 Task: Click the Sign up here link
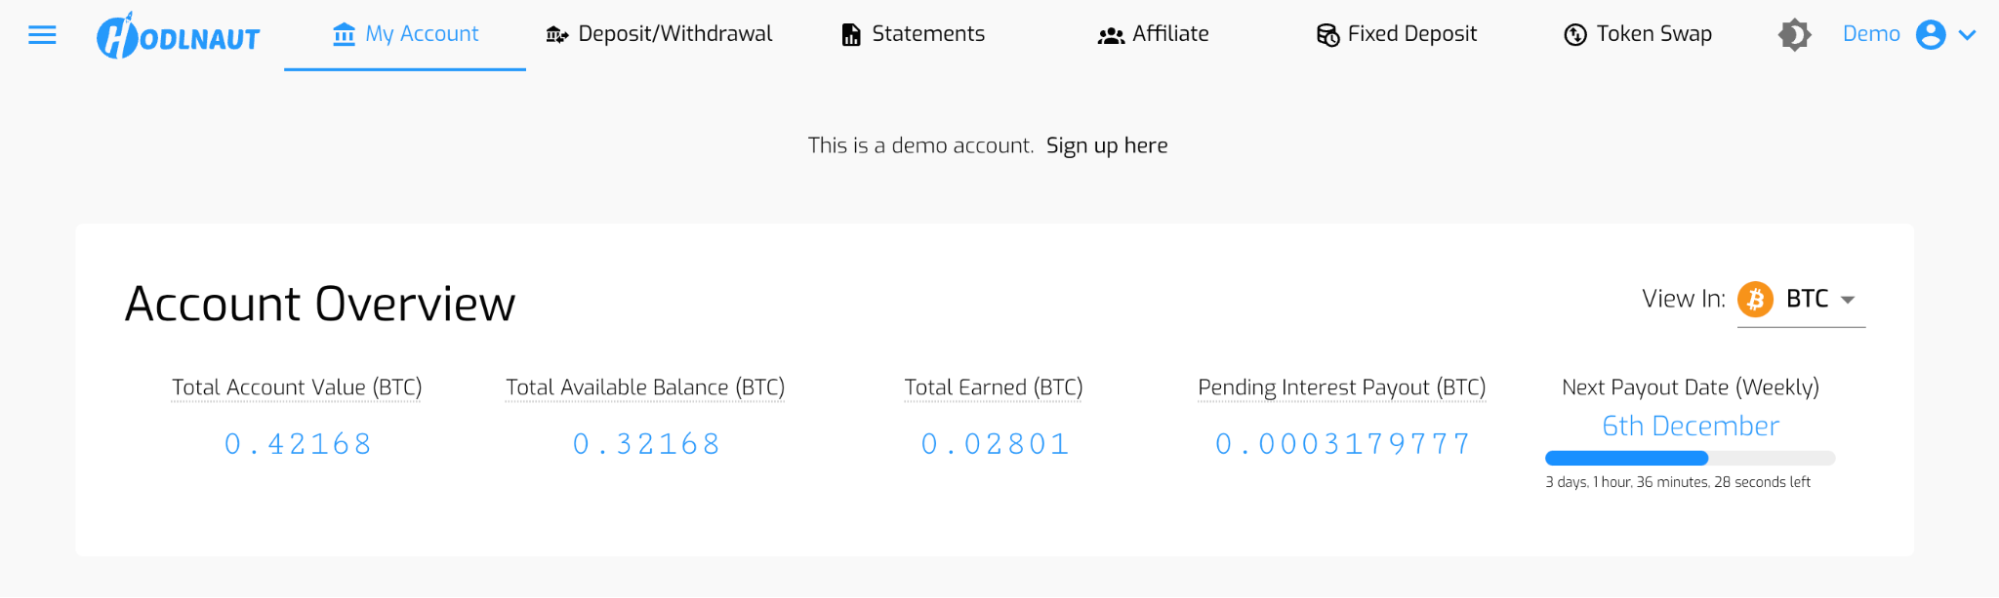point(1106,146)
